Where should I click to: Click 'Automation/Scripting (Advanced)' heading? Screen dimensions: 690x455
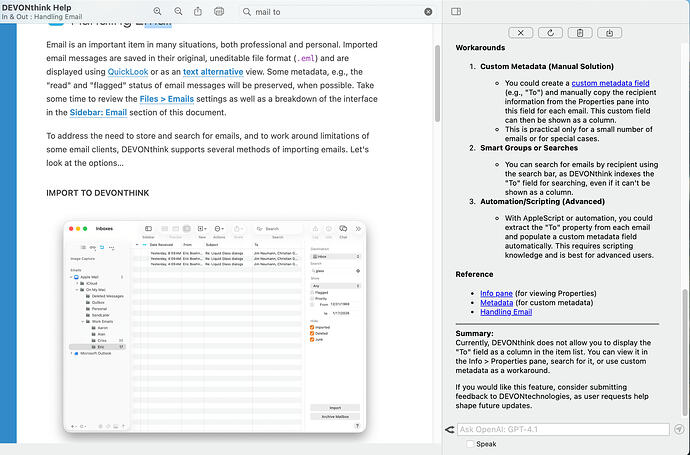(542, 202)
